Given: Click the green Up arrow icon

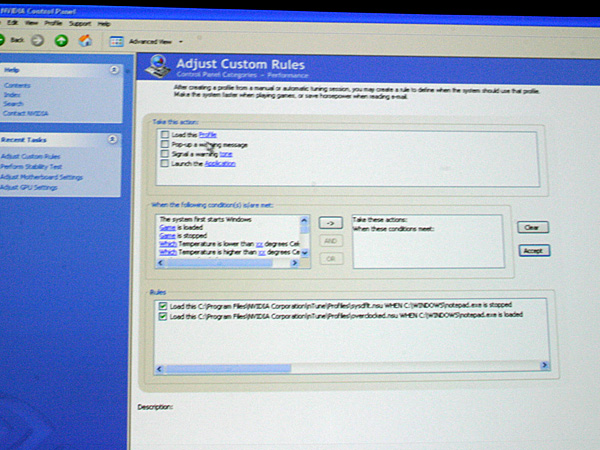Looking at the screenshot, I should pyautogui.click(x=61, y=40).
